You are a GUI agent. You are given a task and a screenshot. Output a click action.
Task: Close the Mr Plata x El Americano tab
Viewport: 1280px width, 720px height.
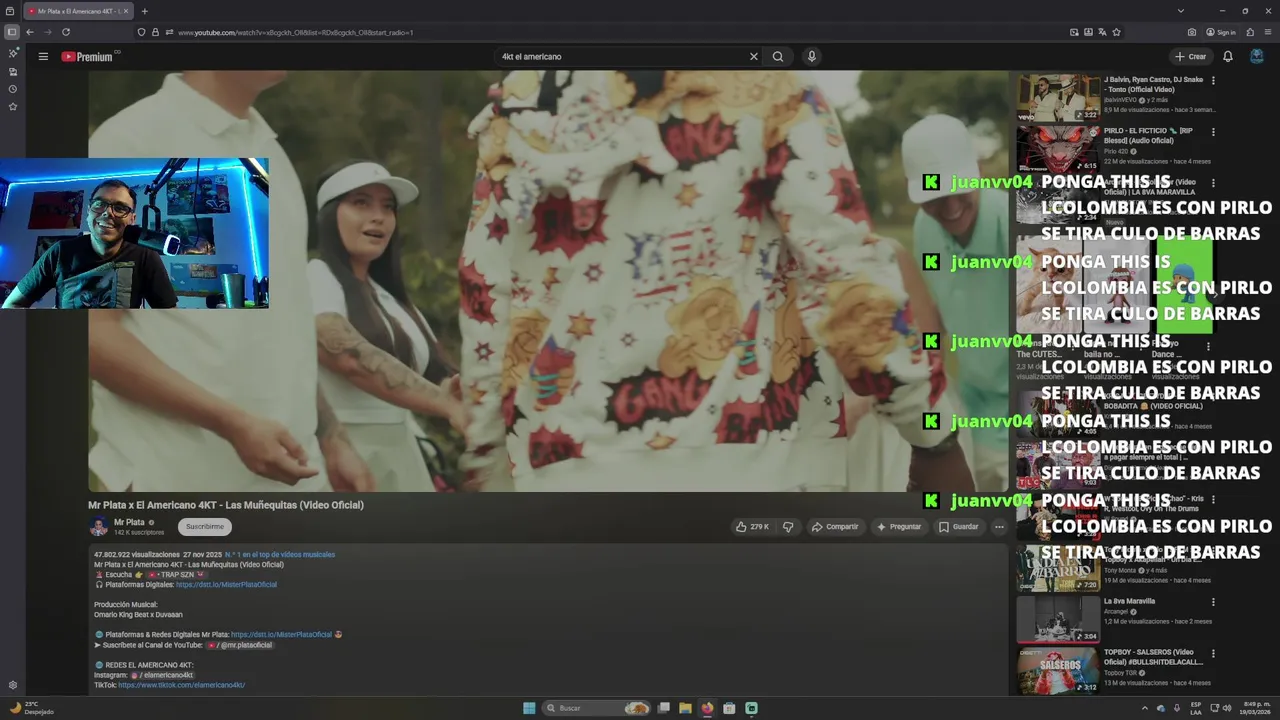click(126, 11)
